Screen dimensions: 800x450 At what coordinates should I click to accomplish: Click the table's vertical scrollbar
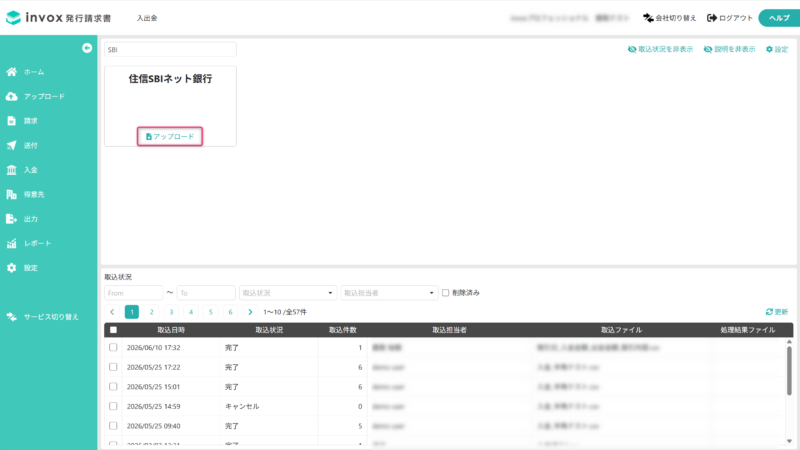[789, 370]
